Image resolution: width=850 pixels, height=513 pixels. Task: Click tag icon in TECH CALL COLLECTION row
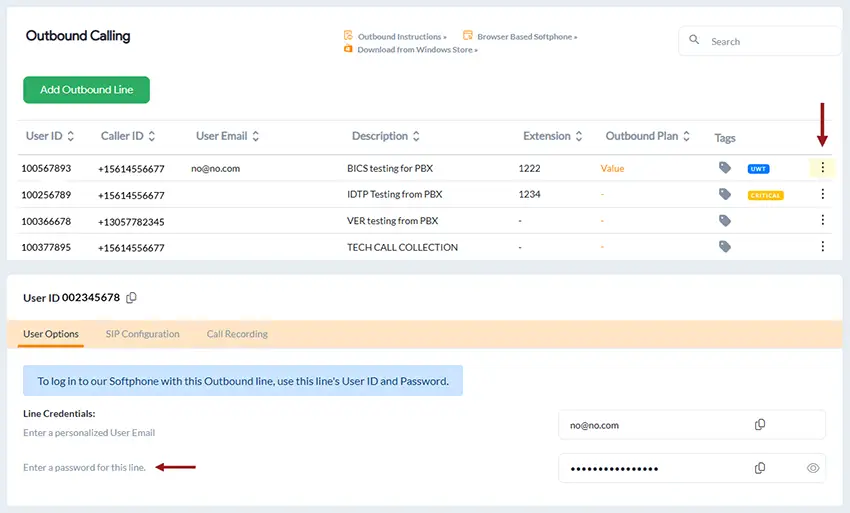click(725, 247)
